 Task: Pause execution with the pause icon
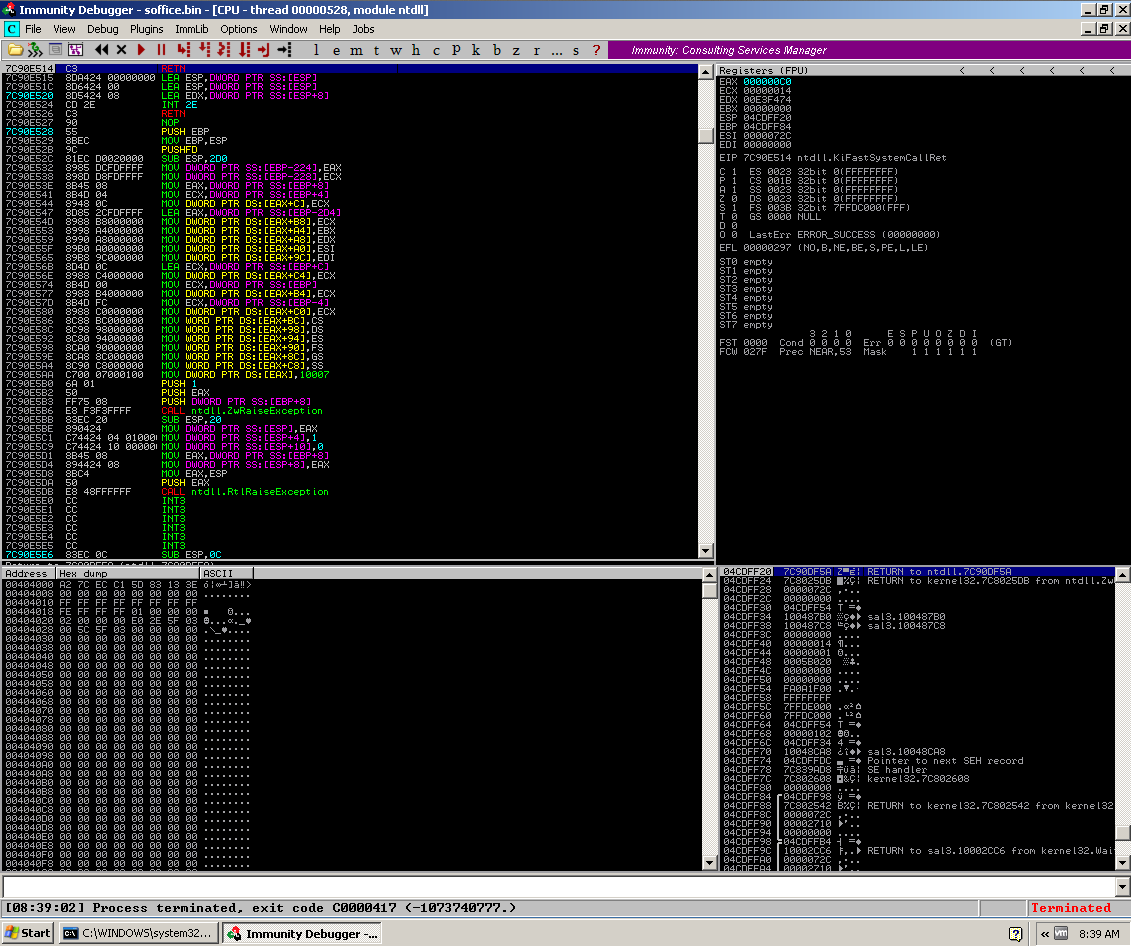click(x=162, y=50)
